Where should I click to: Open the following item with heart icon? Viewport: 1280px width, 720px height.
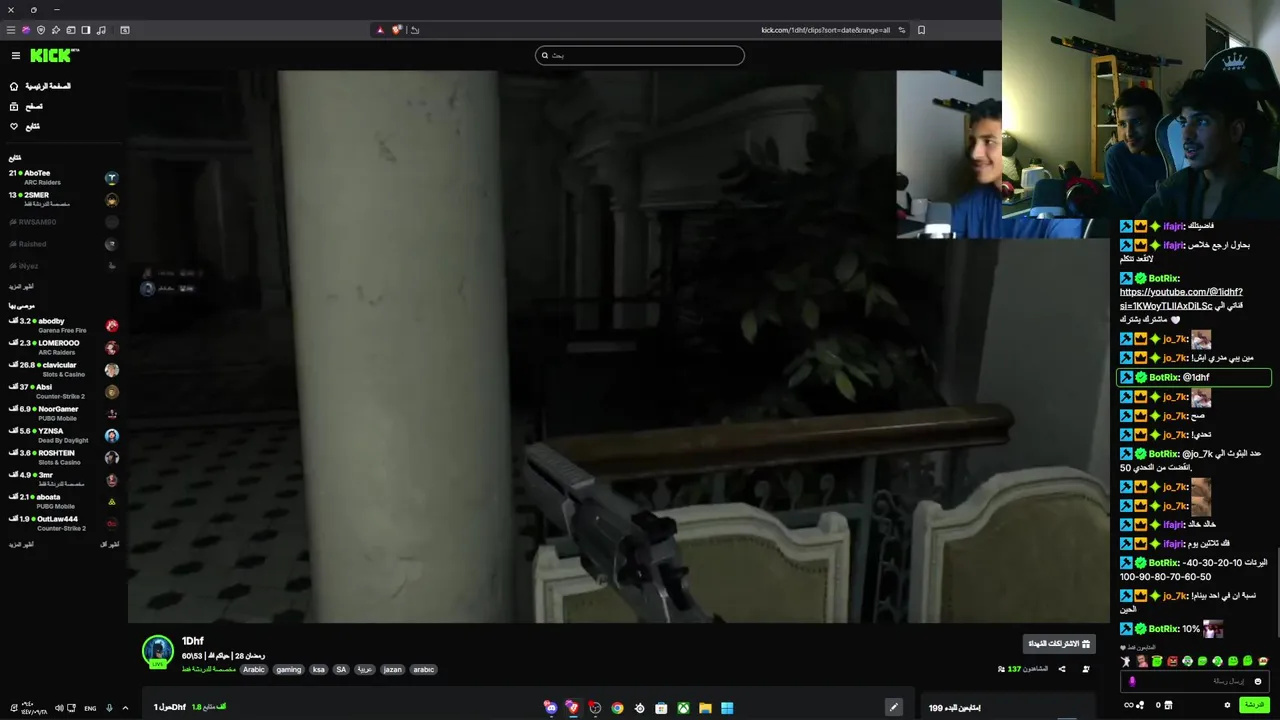25,126
